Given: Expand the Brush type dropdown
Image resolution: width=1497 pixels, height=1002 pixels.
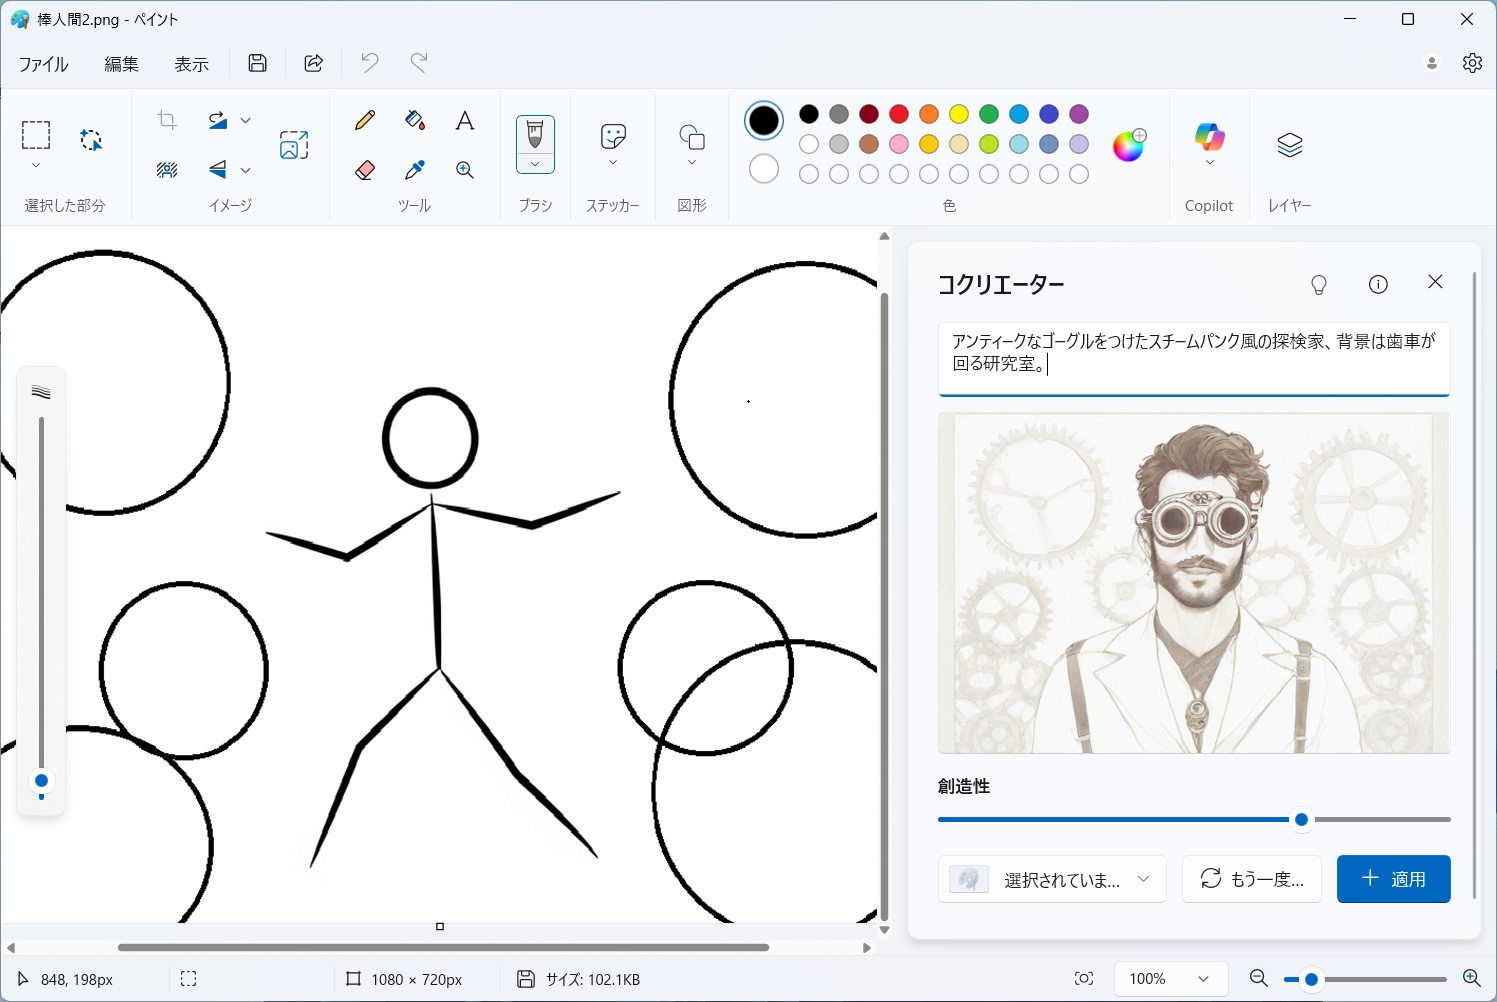Looking at the screenshot, I should 535,164.
